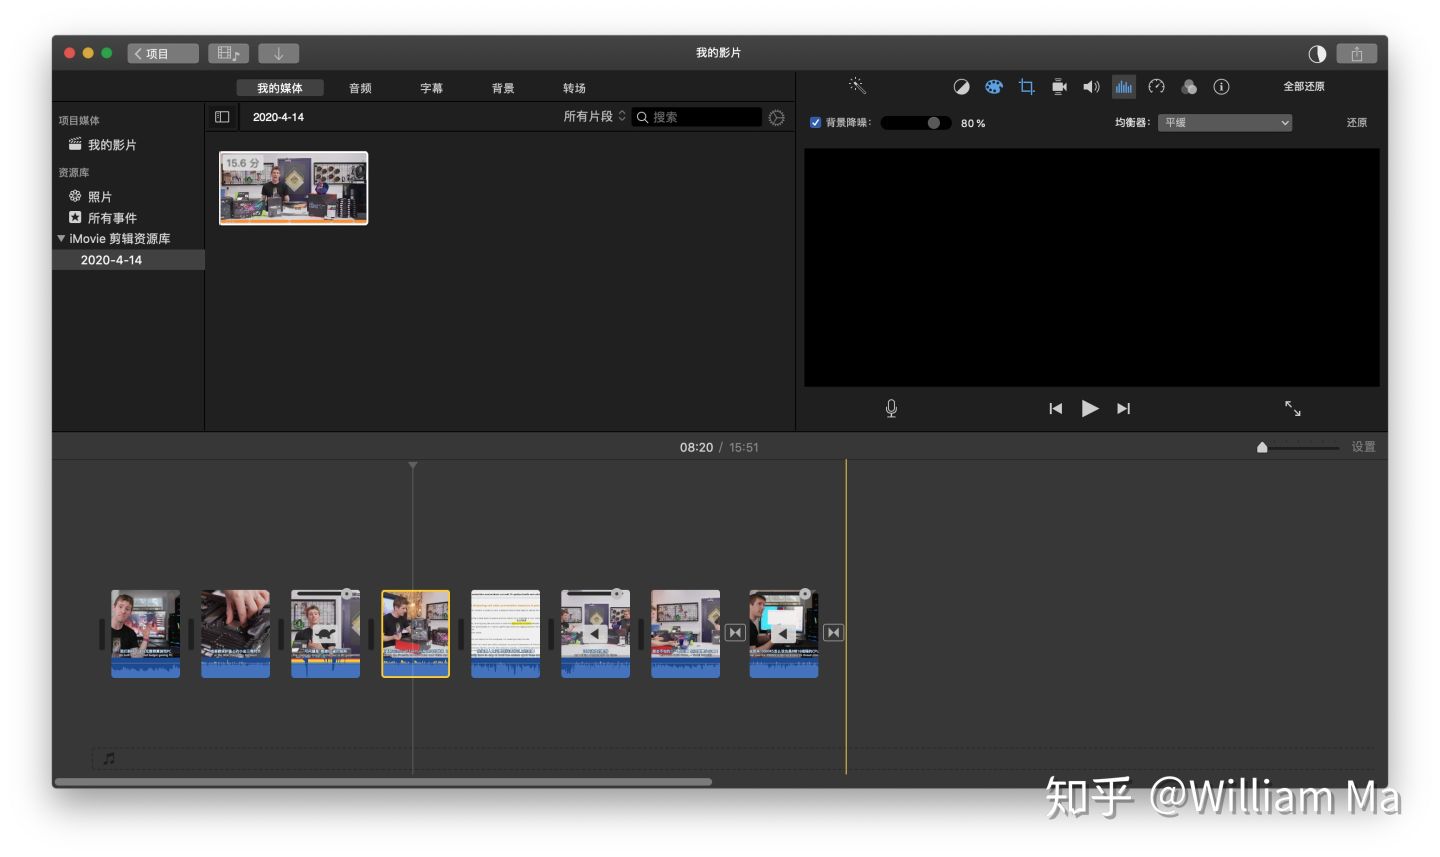The height and width of the screenshot is (857, 1440).
Task: Switch to the 音频 tab
Action: tap(359, 88)
